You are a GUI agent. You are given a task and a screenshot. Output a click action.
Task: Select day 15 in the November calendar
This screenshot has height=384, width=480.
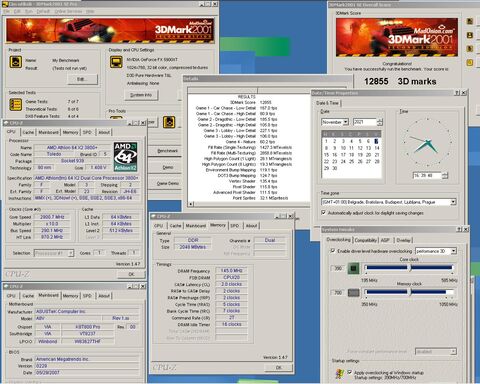[x=326, y=155]
